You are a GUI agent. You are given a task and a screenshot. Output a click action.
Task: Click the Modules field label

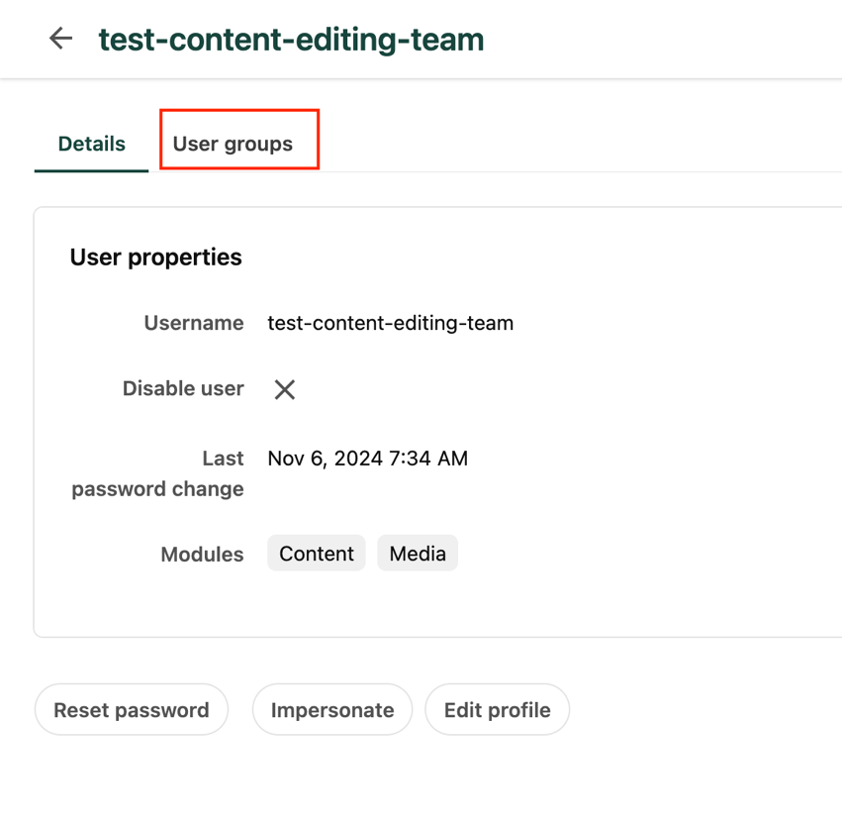(x=202, y=554)
